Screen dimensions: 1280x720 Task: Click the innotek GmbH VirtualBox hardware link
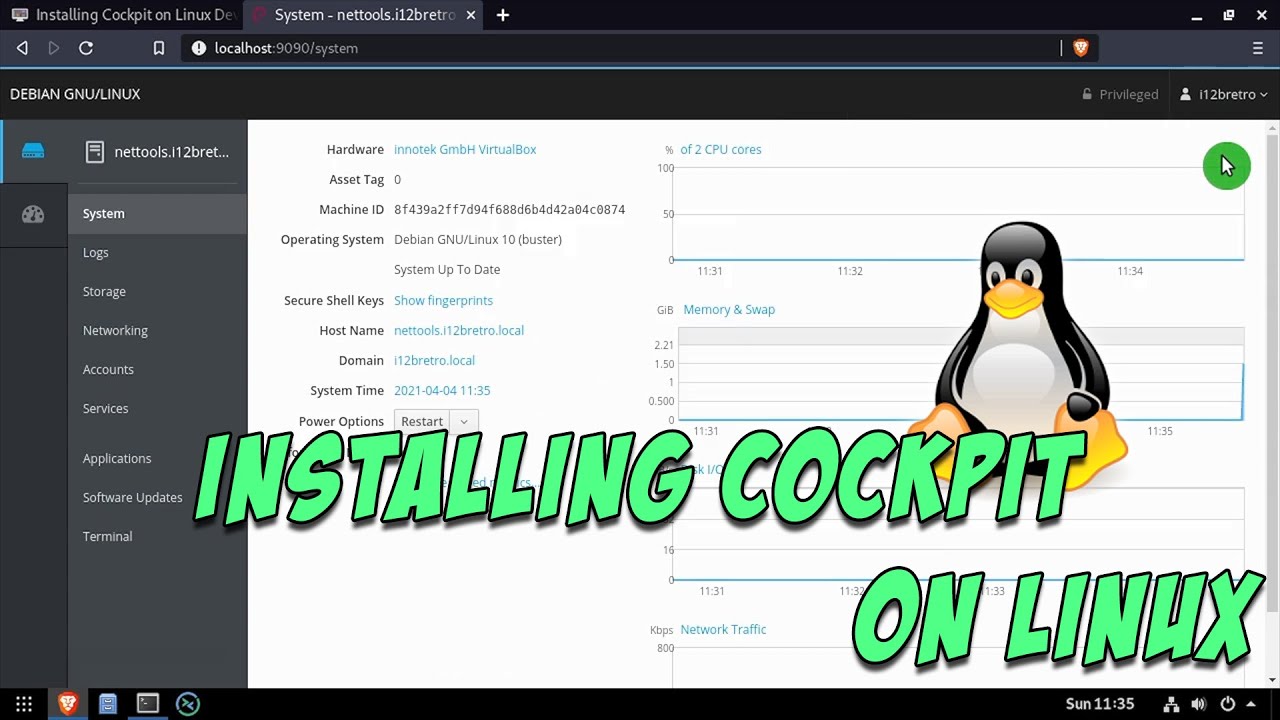coord(465,149)
